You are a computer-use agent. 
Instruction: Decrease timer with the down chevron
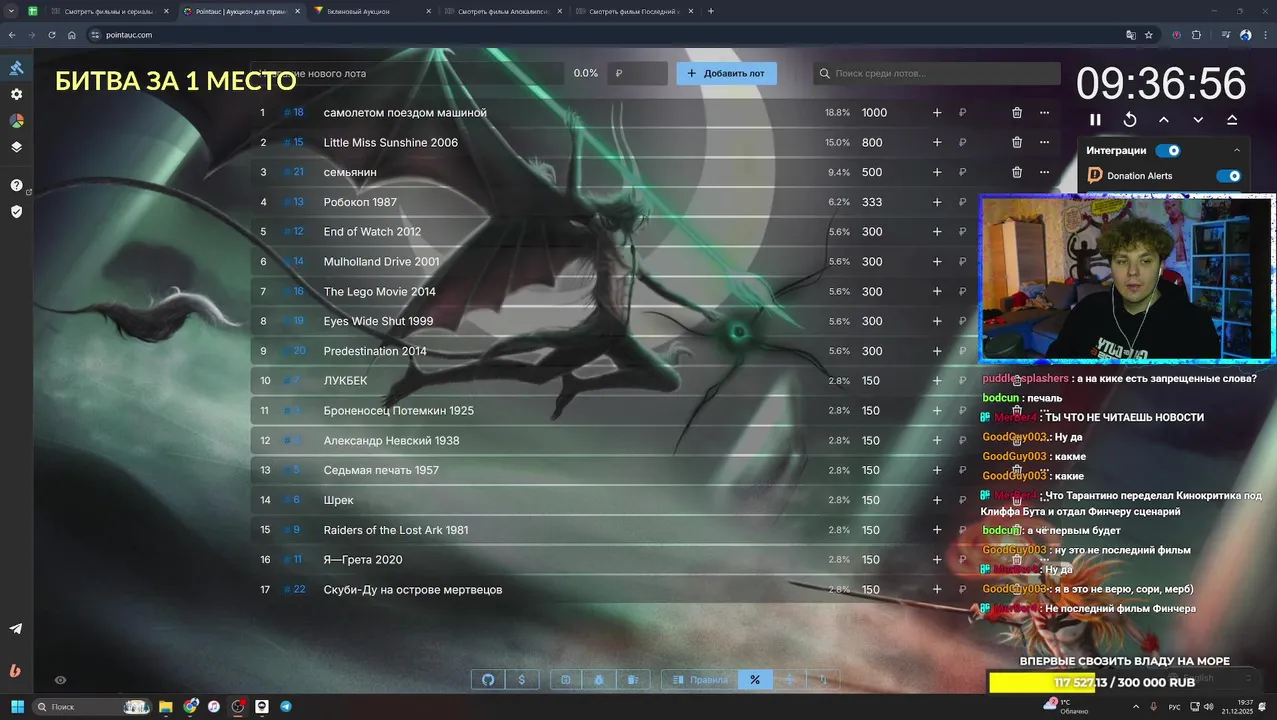pyautogui.click(x=1198, y=119)
